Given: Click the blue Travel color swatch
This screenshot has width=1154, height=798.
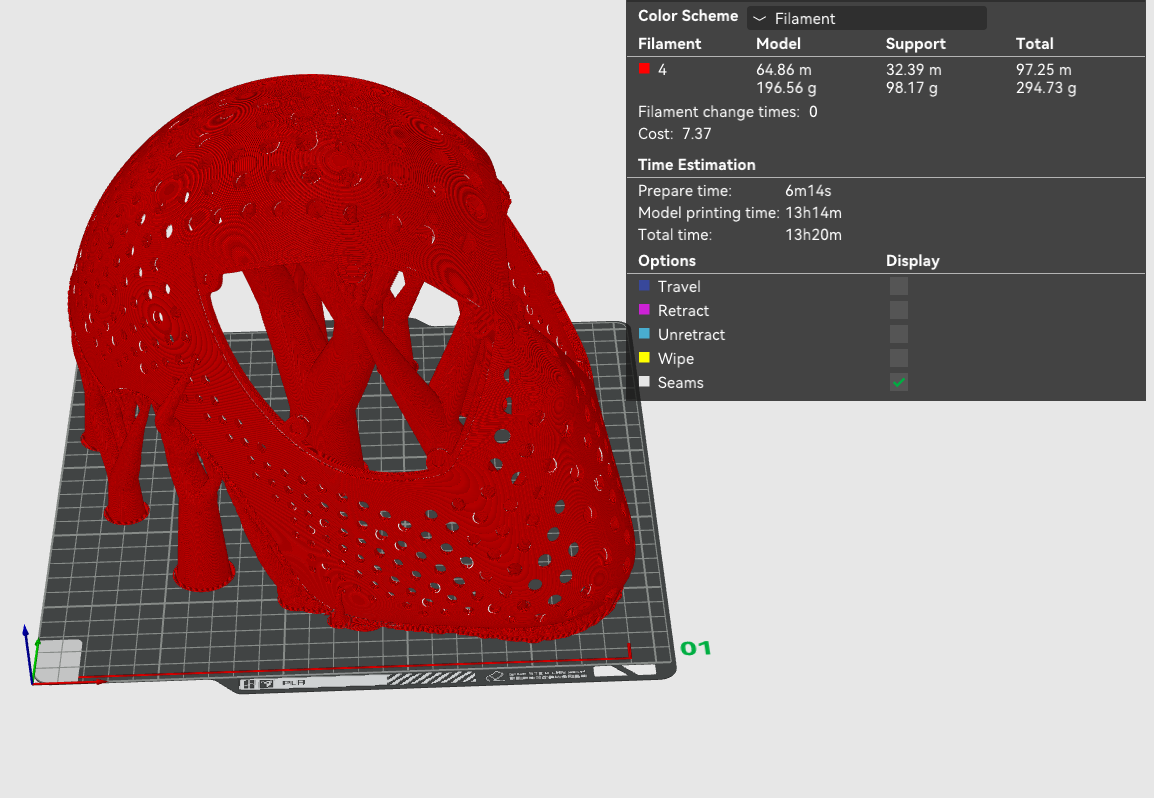Looking at the screenshot, I should (x=644, y=286).
